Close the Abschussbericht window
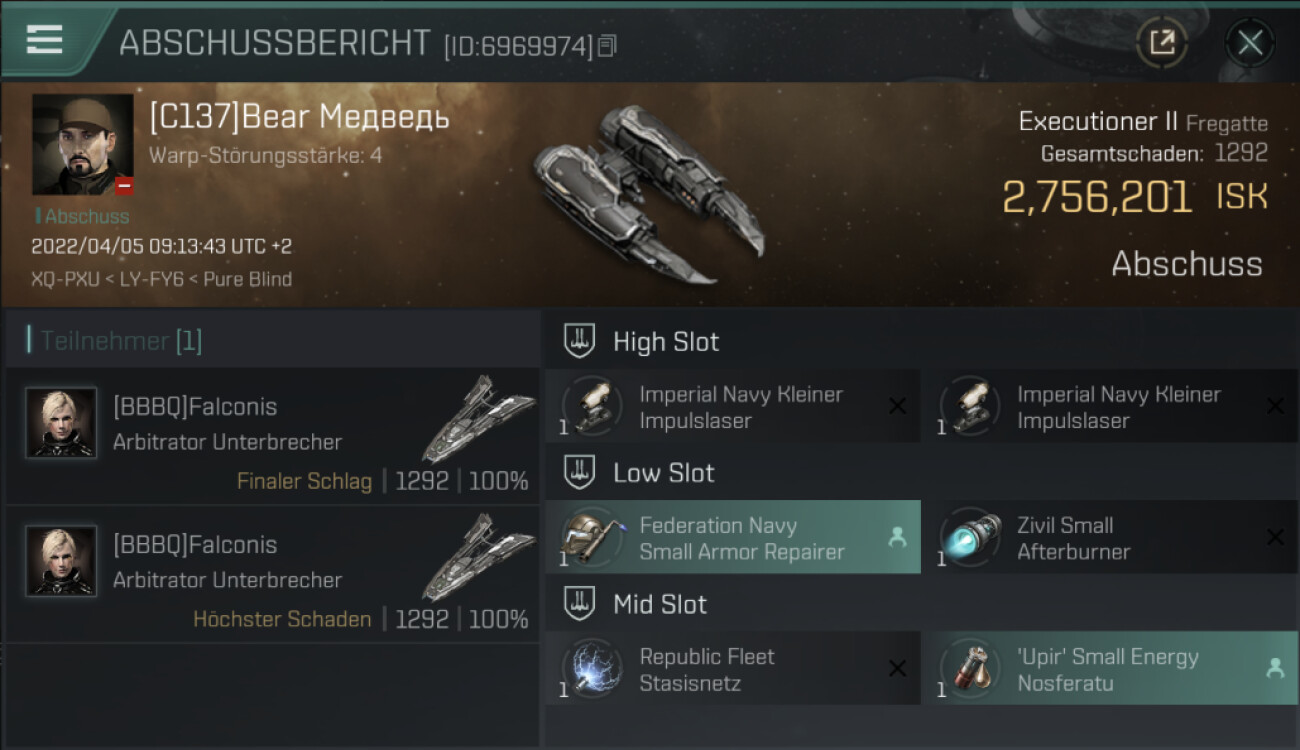The image size is (1300, 750). click(1249, 42)
